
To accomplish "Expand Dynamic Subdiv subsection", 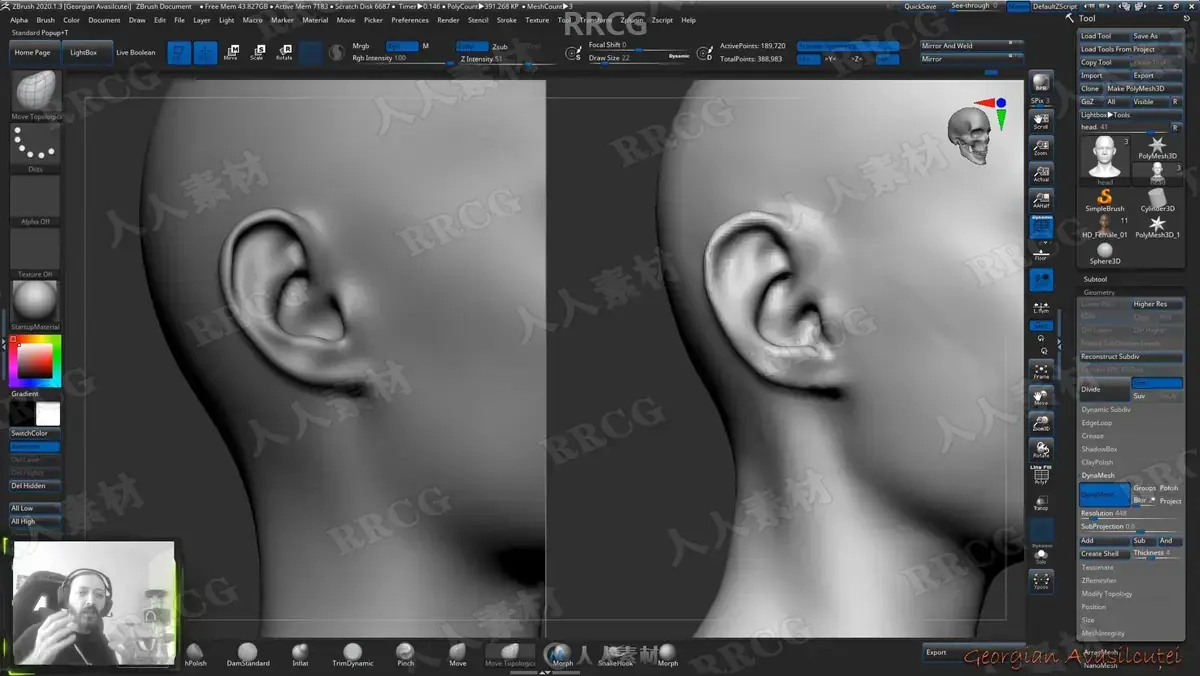I will pos(1106,409).
